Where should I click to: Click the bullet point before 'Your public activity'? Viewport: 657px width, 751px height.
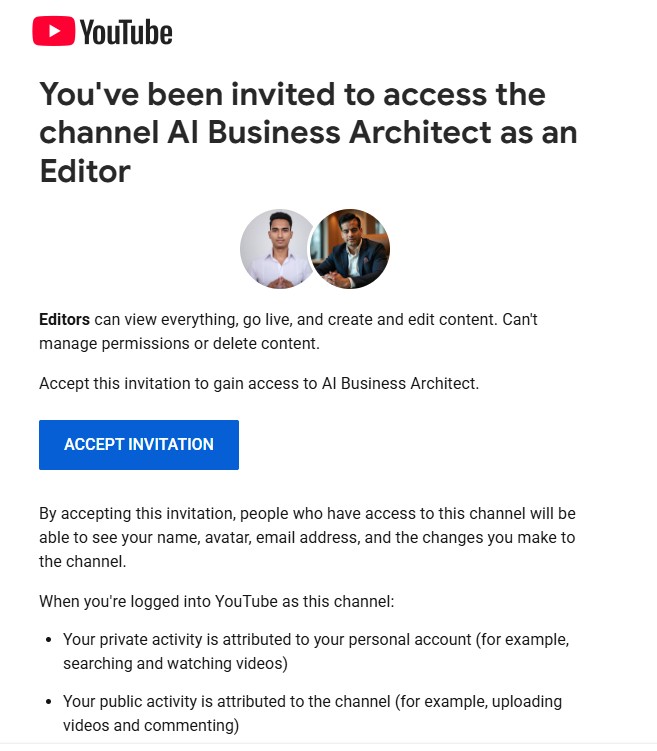coord(48,702)
